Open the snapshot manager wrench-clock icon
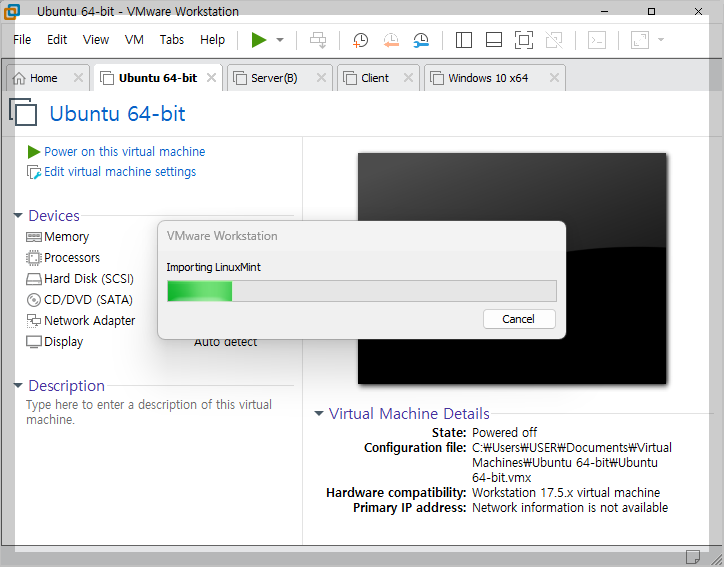Image resolution: width=724 pixels, height=567 pixels. pos(421,40)
